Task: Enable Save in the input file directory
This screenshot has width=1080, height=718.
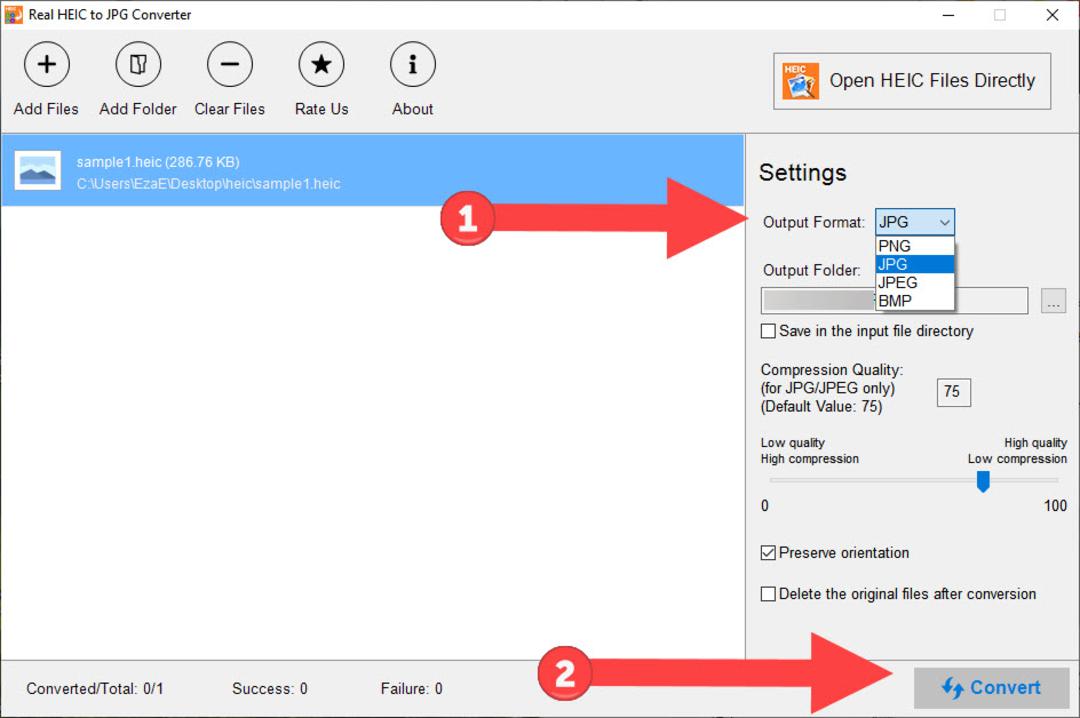Action: coord(768,331)
